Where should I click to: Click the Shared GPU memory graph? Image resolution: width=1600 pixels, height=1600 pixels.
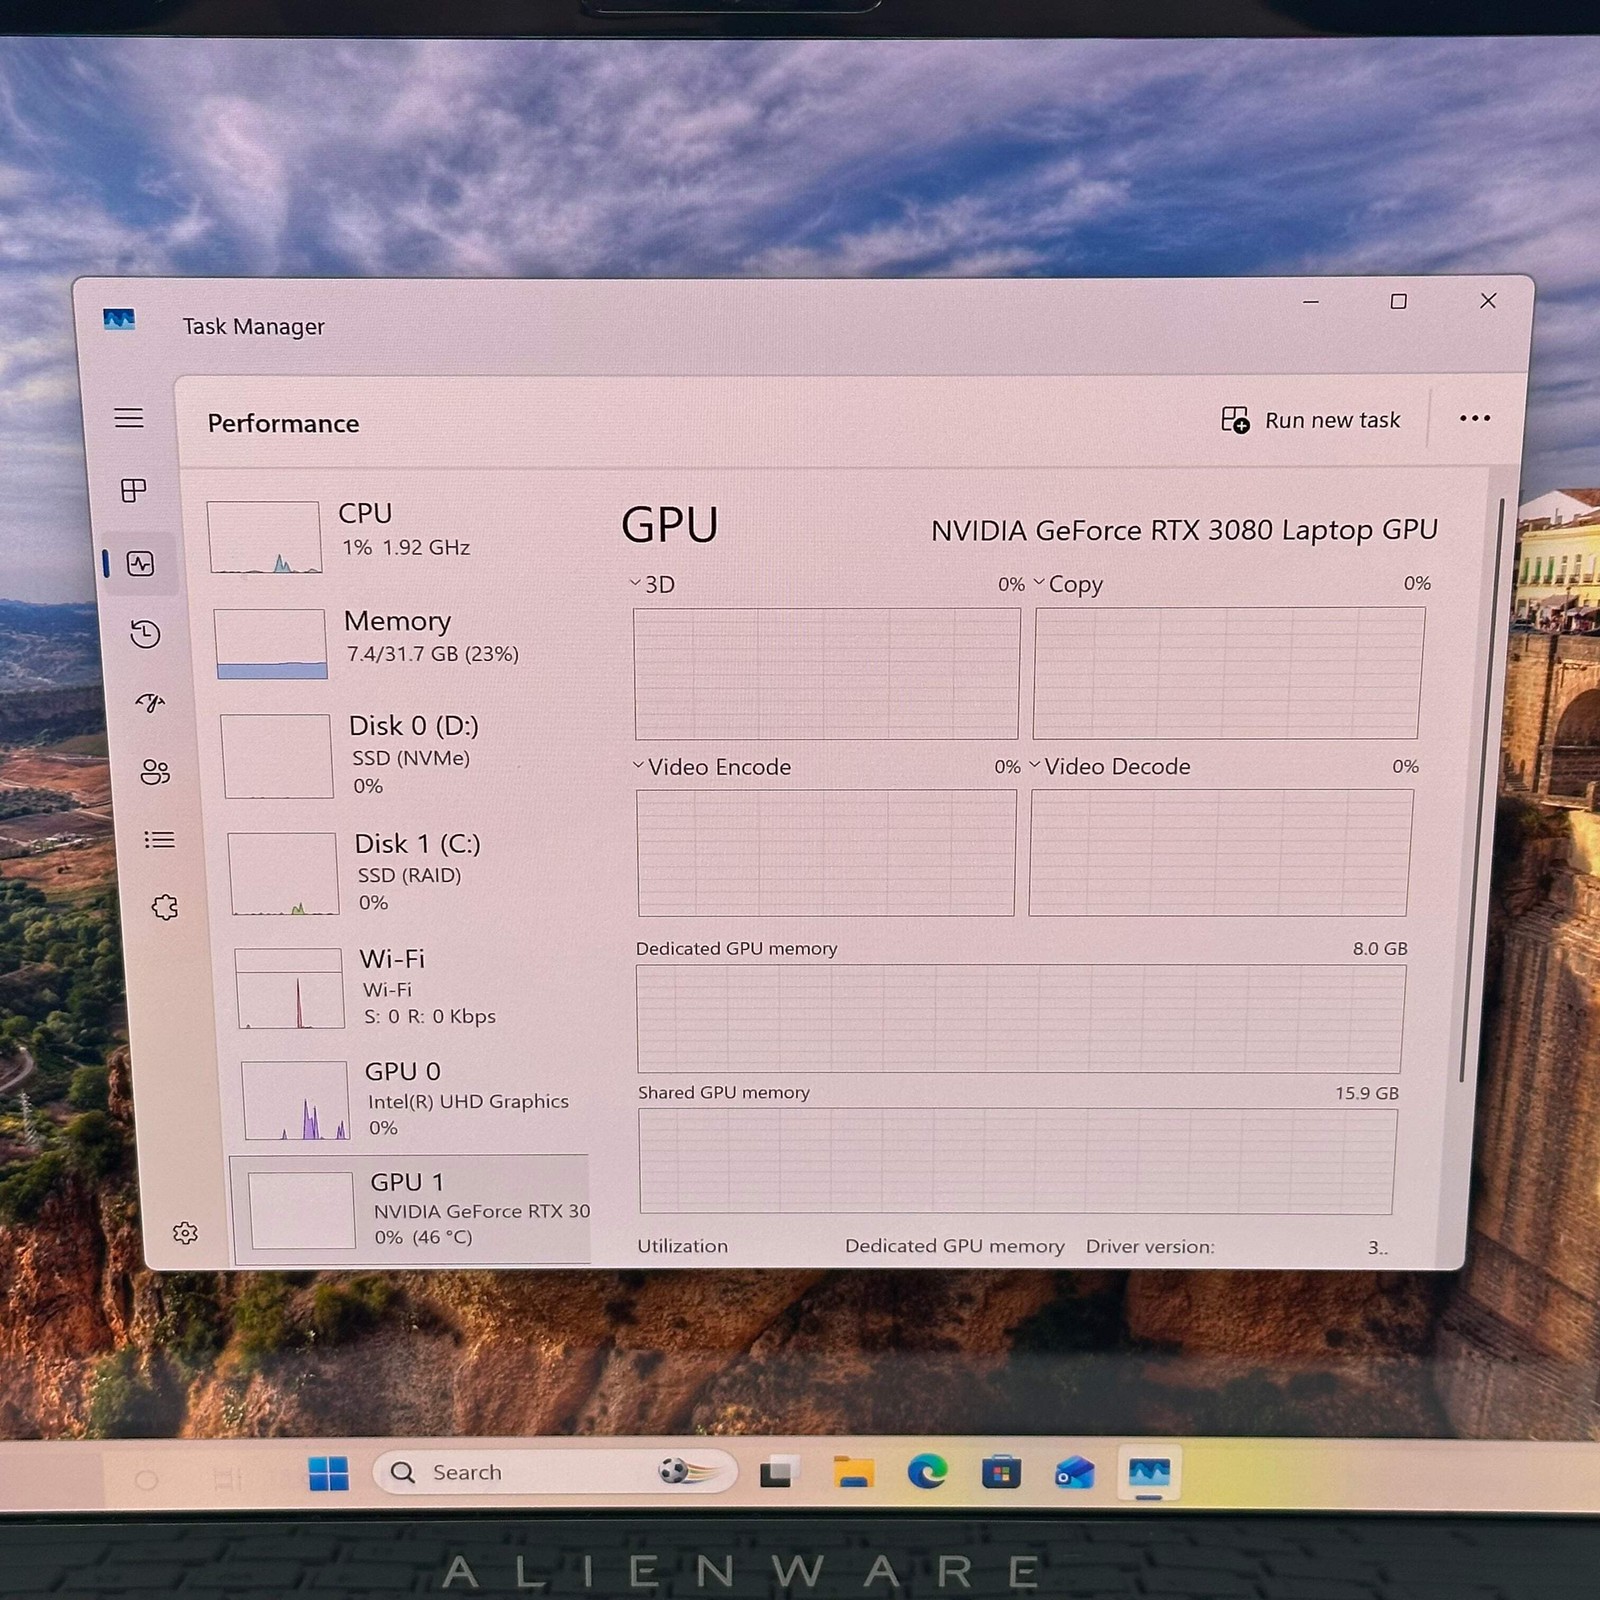pos(1017,1160)
